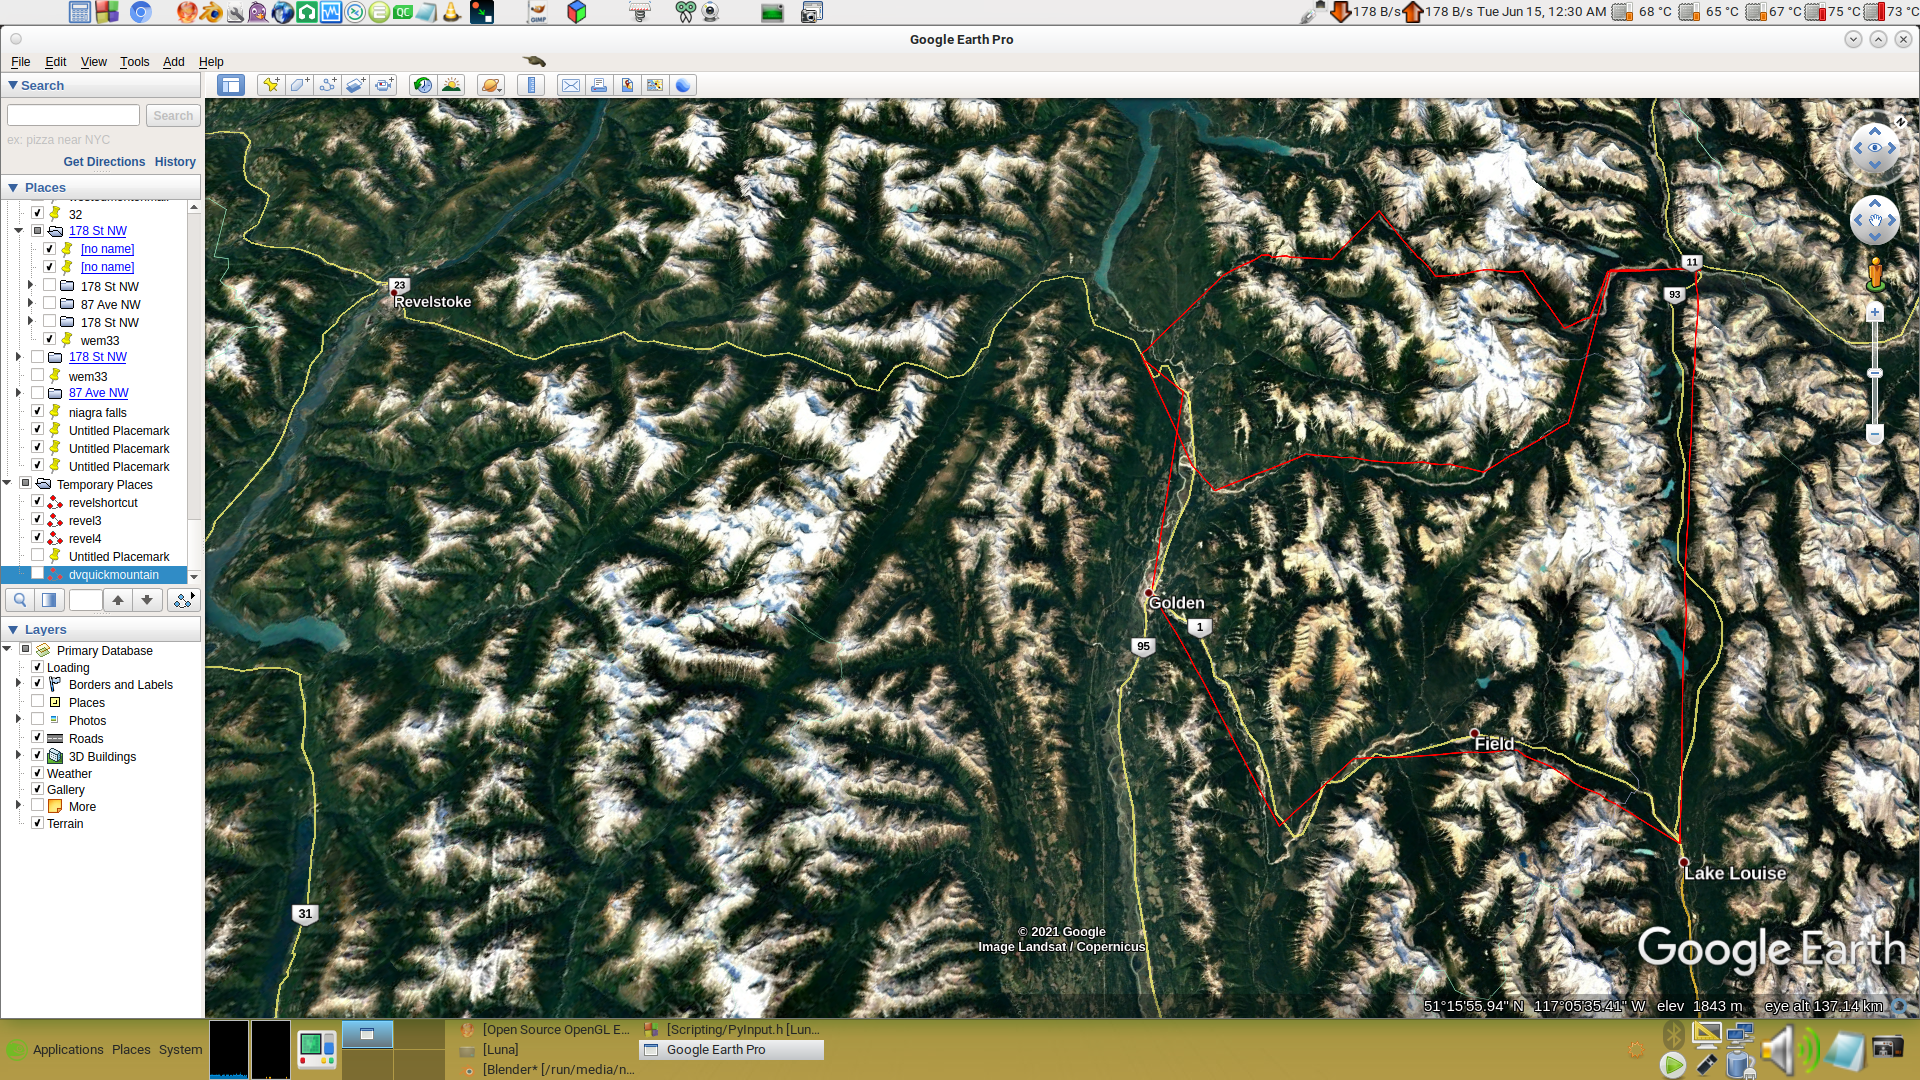The image size is (1920, 1080).
Task: Hide the sidebar using toolbar icon
Action: (231, 85)
